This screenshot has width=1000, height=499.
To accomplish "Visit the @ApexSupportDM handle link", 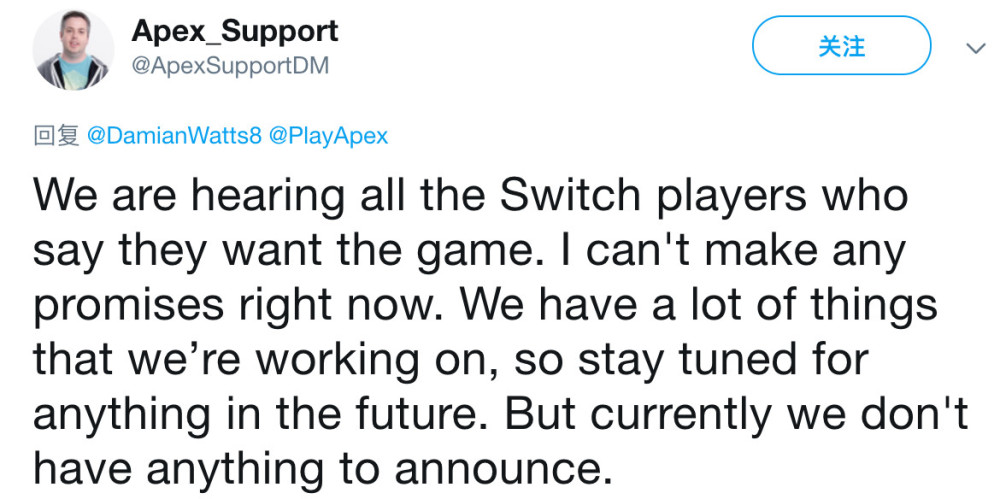I will pyautogui.click(x=230, y=64).
